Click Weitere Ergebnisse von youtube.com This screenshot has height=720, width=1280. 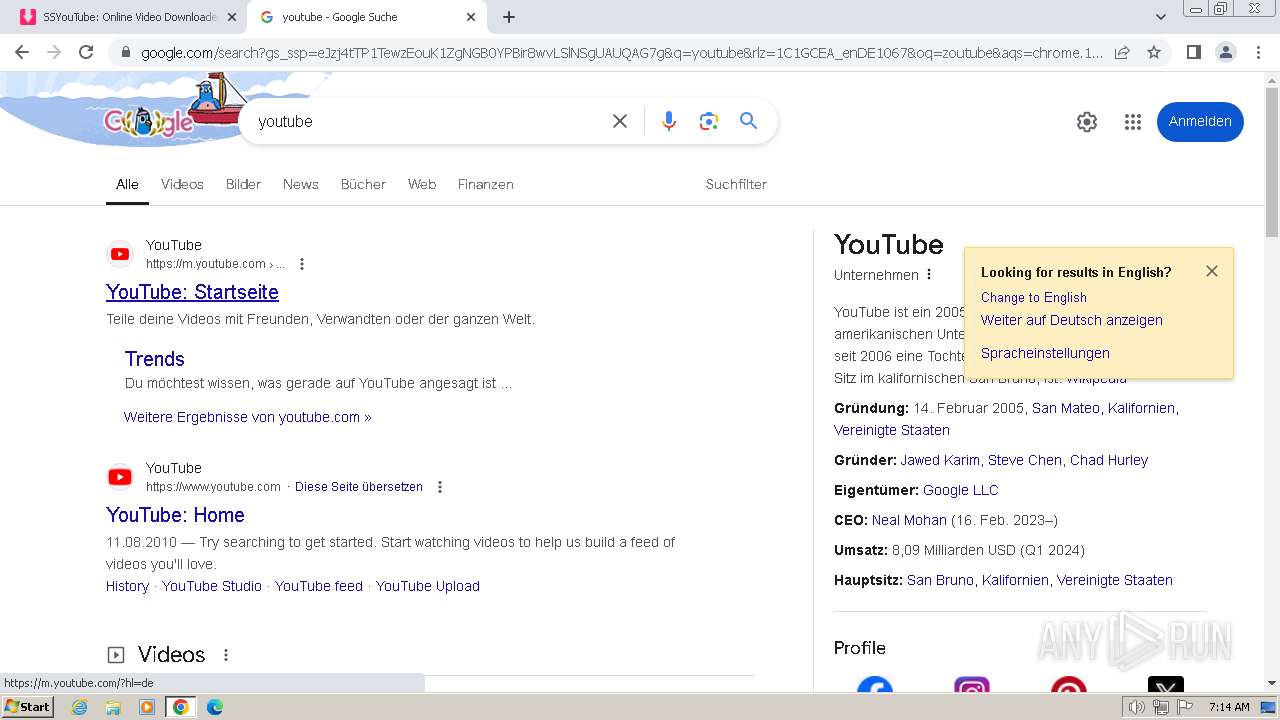[x=248, y=417]
